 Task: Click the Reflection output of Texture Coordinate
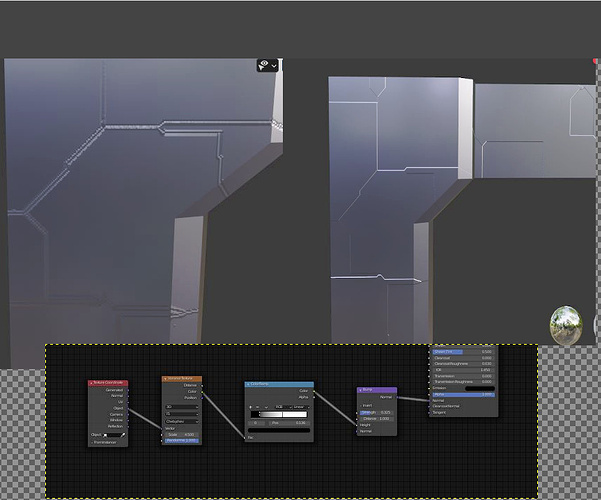(x=115, y=426)
